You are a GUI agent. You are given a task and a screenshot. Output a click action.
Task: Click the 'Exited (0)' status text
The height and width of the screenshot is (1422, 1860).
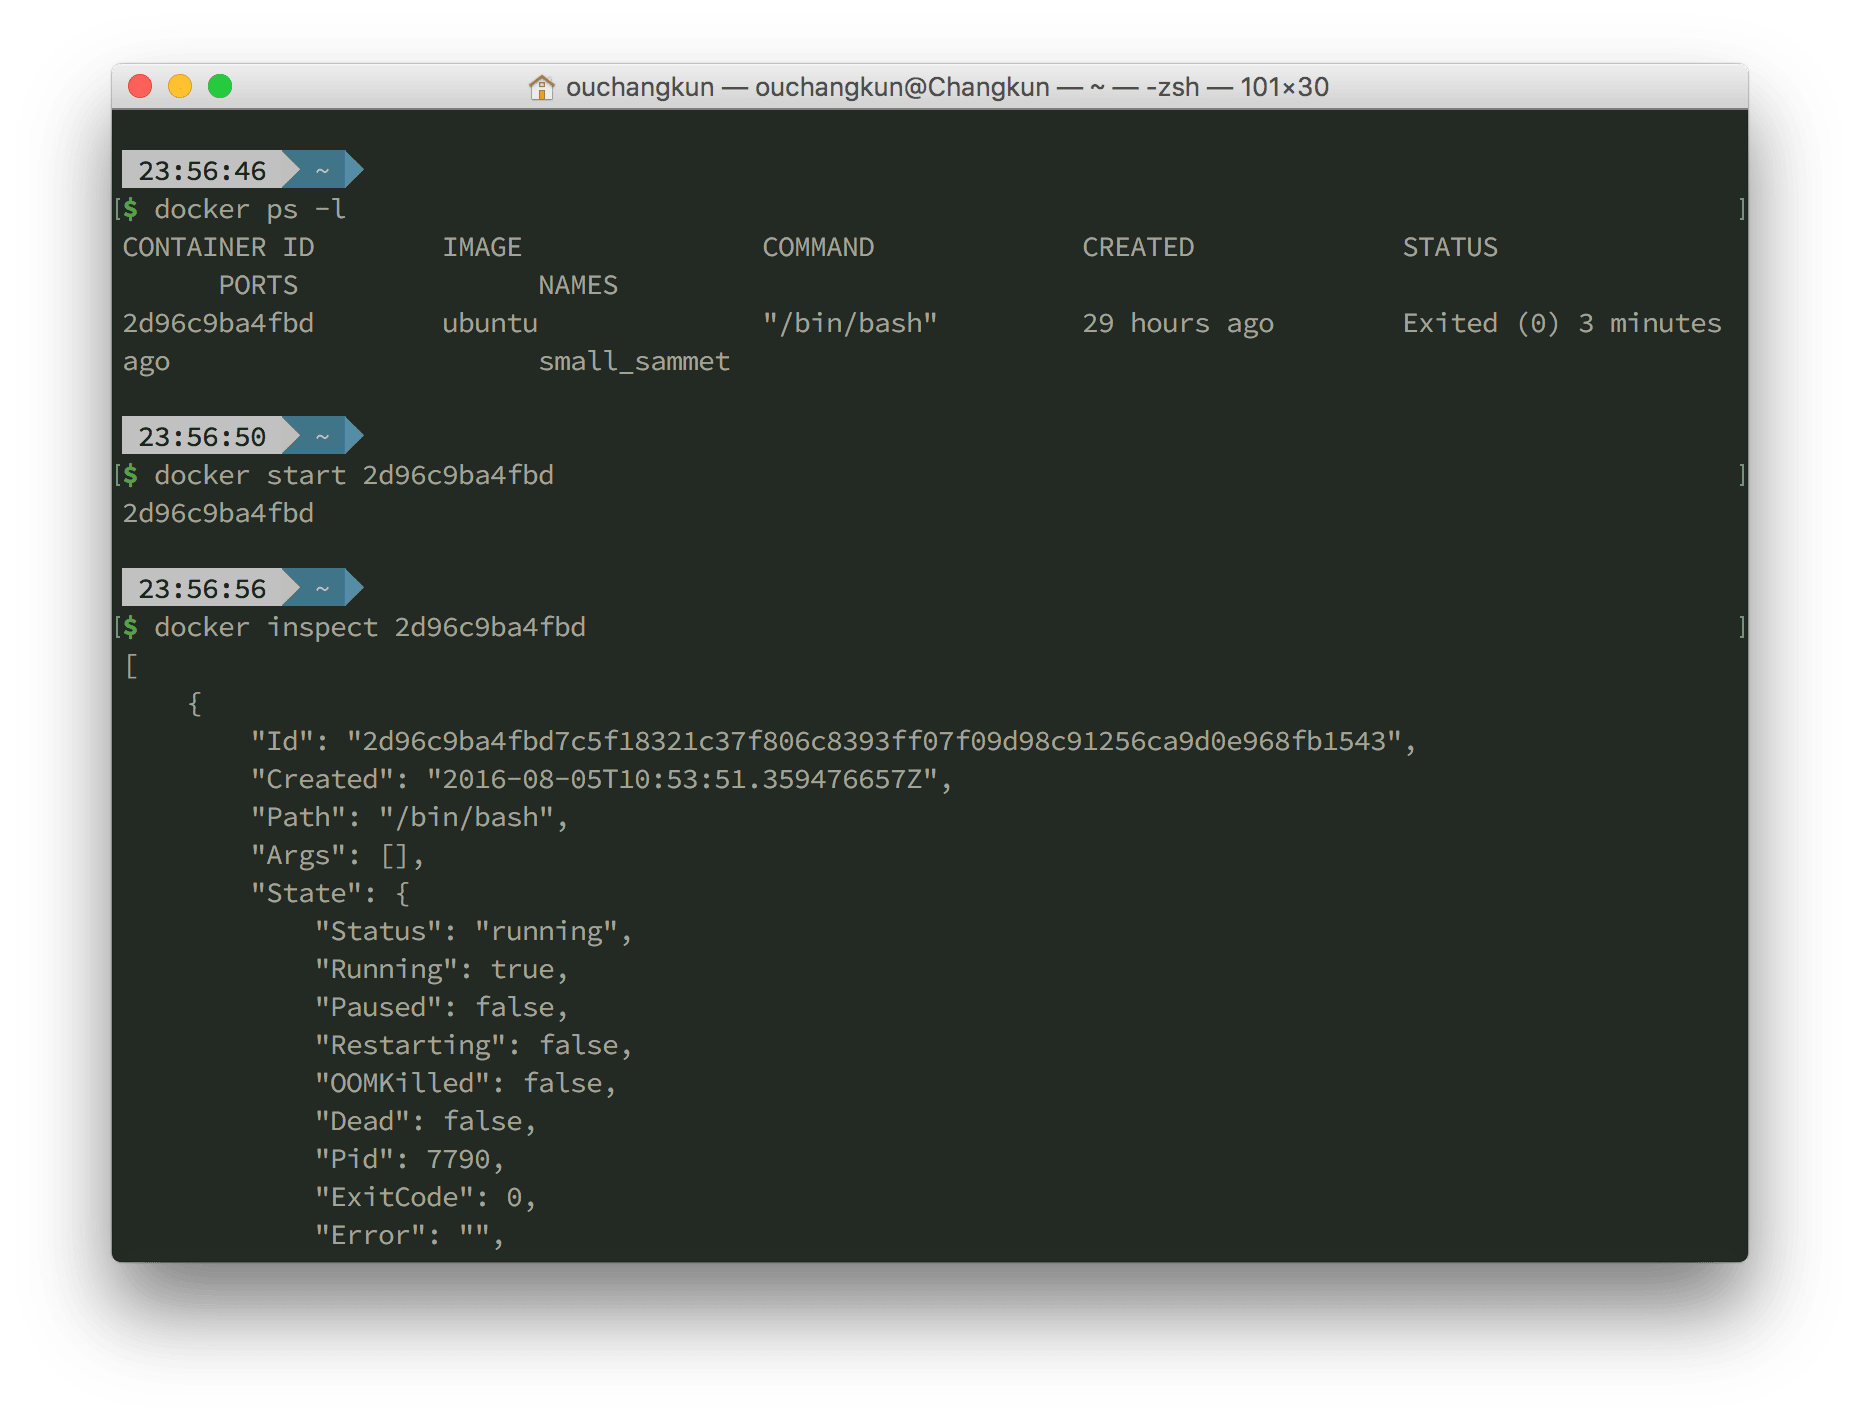pos(1480,323)
